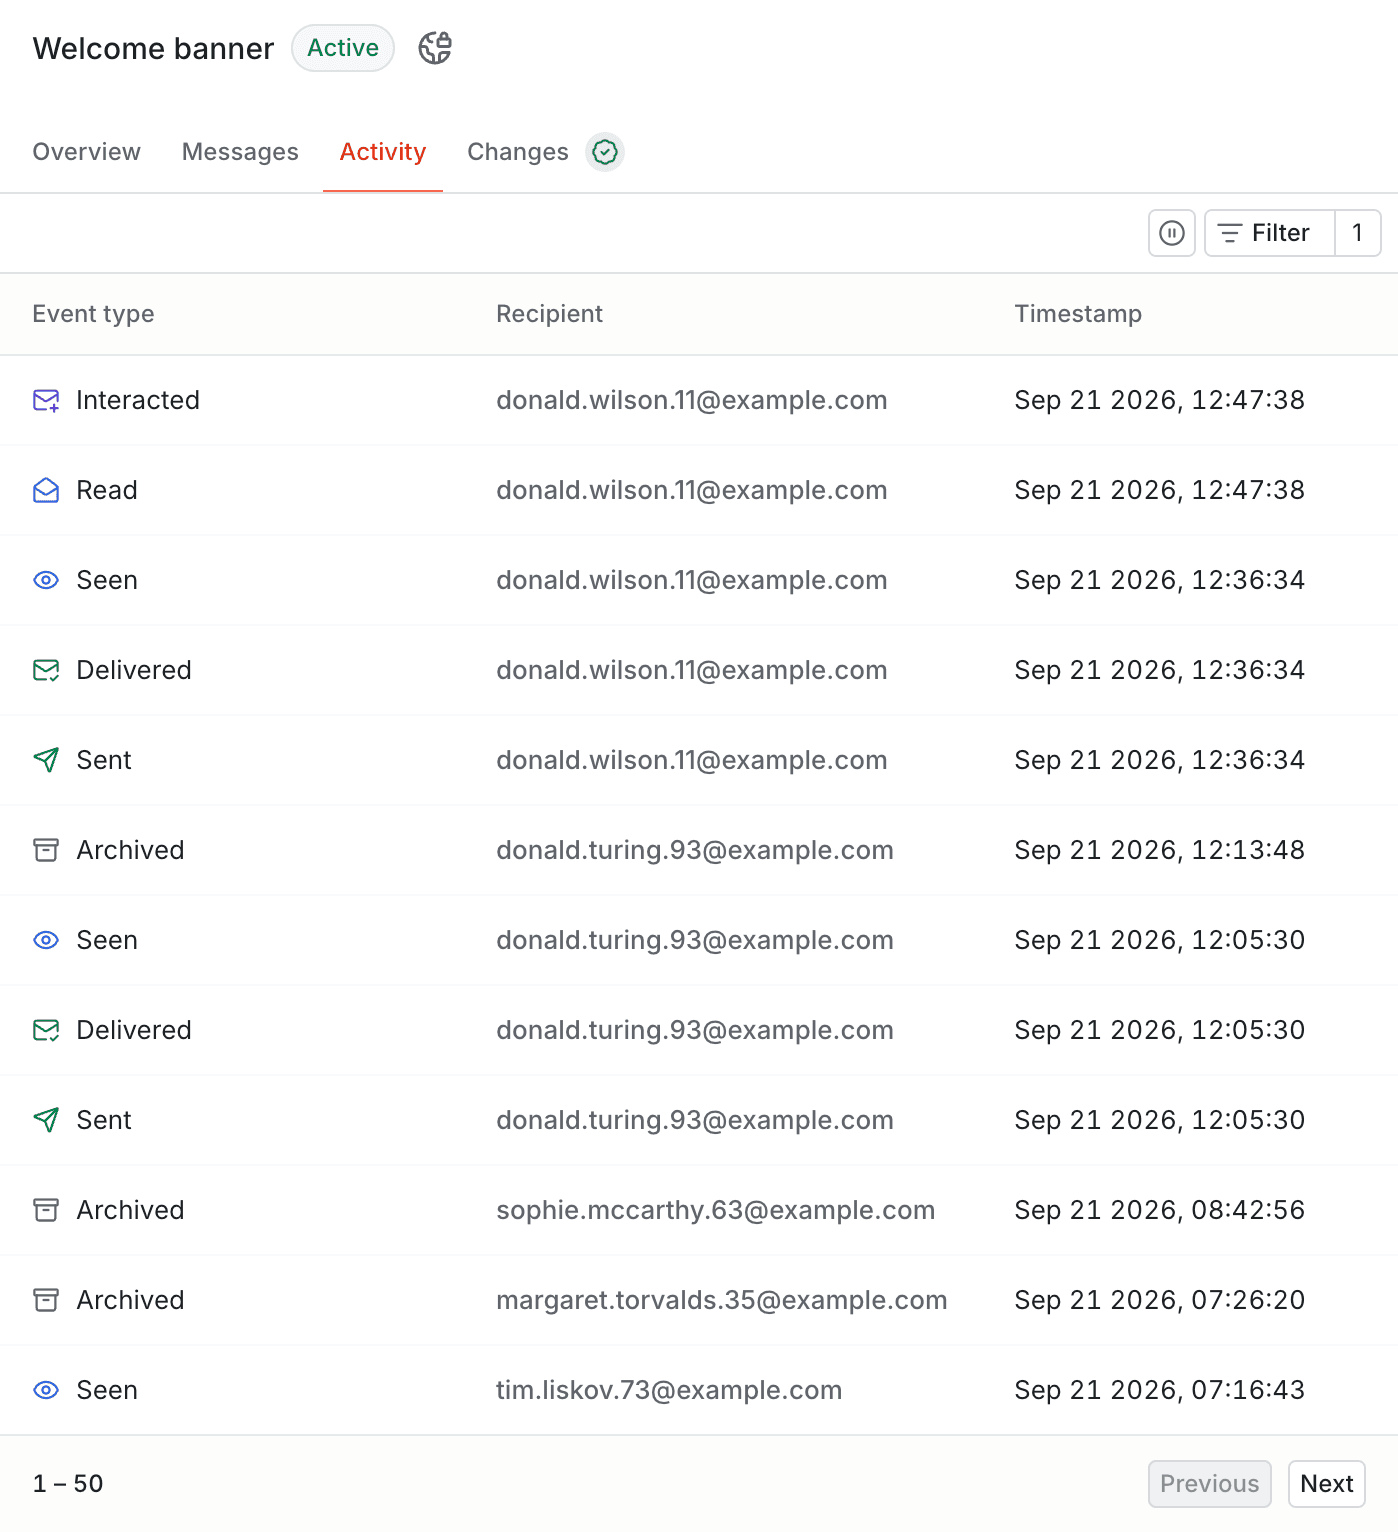This screenshot has height=1532, width=1398.
Task: Click donald.turing.93@example.com in the Archived row
Action: coord(695,850)
